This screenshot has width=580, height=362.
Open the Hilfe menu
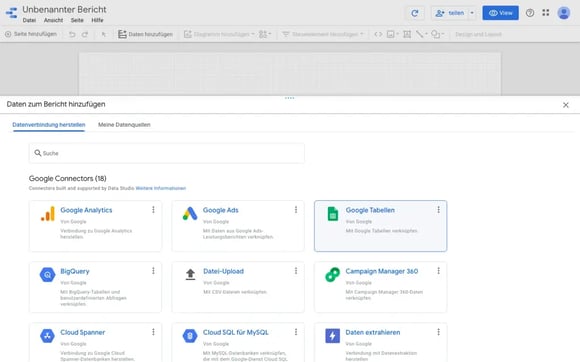[x=97, y=20]
